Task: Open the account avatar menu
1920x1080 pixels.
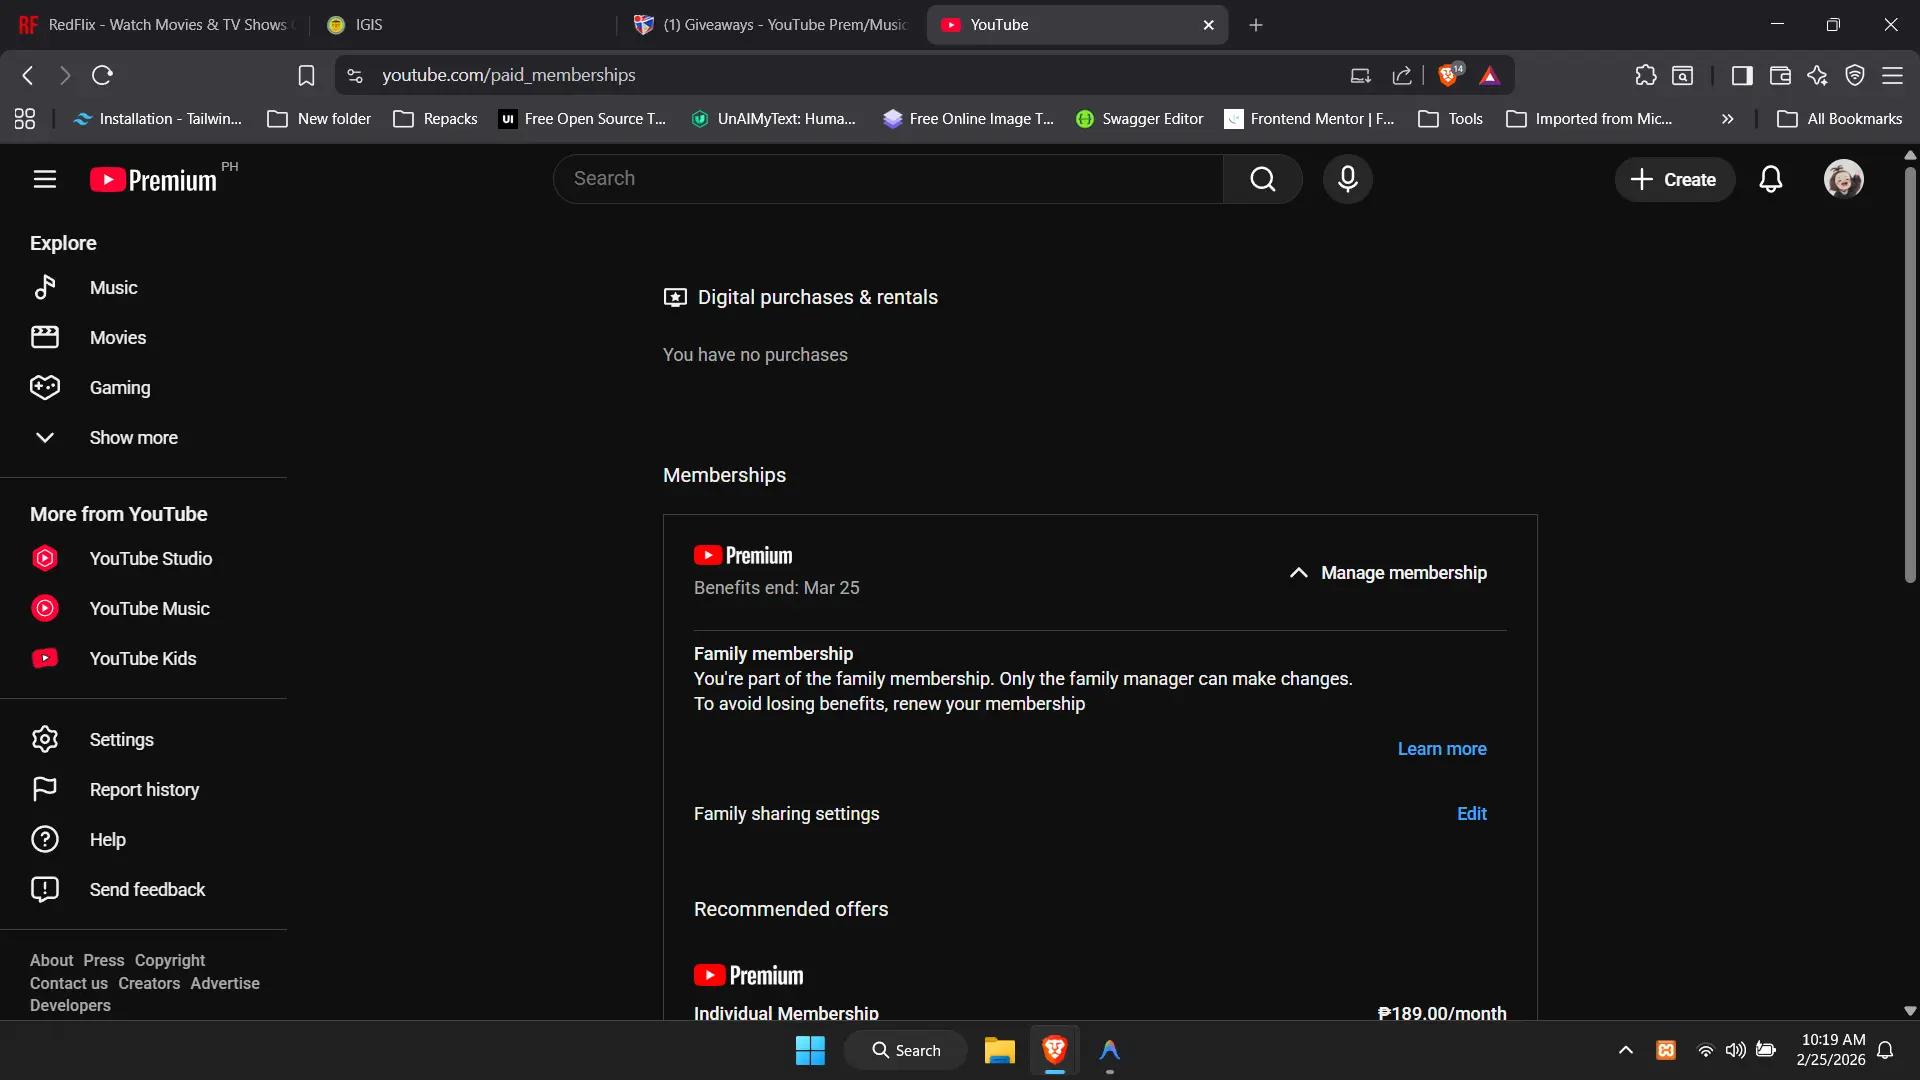Action: pyautogui.click(x=1844, y=179)
